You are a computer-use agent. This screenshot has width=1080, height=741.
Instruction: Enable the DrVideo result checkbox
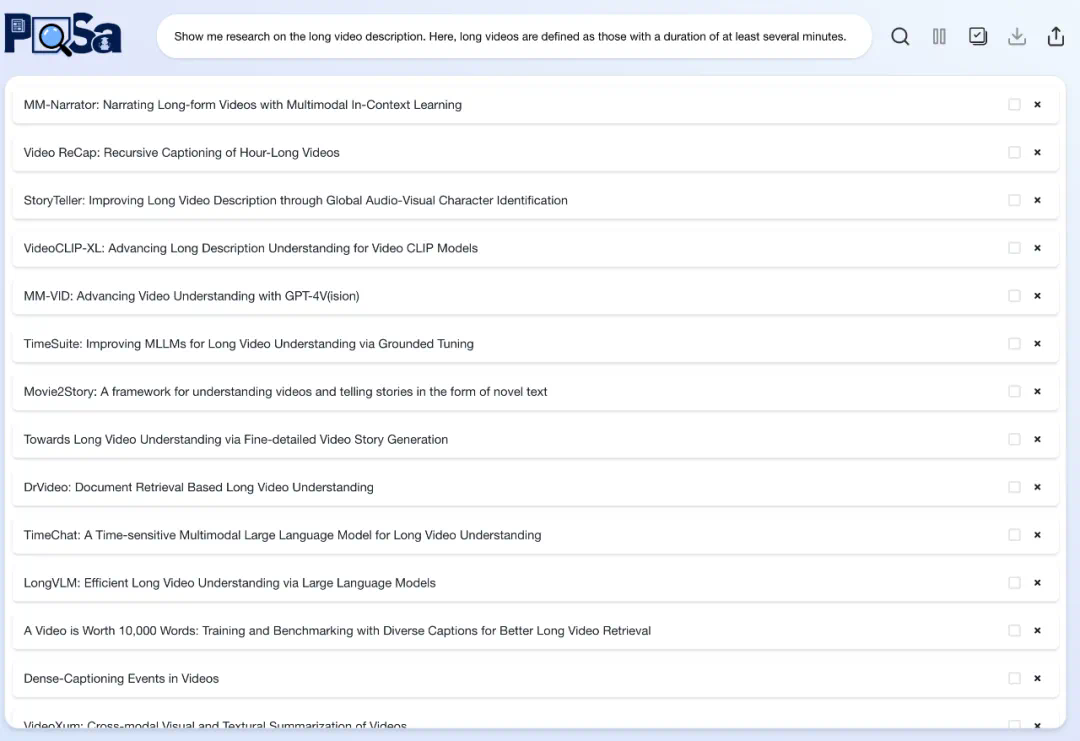[1014, 487]
